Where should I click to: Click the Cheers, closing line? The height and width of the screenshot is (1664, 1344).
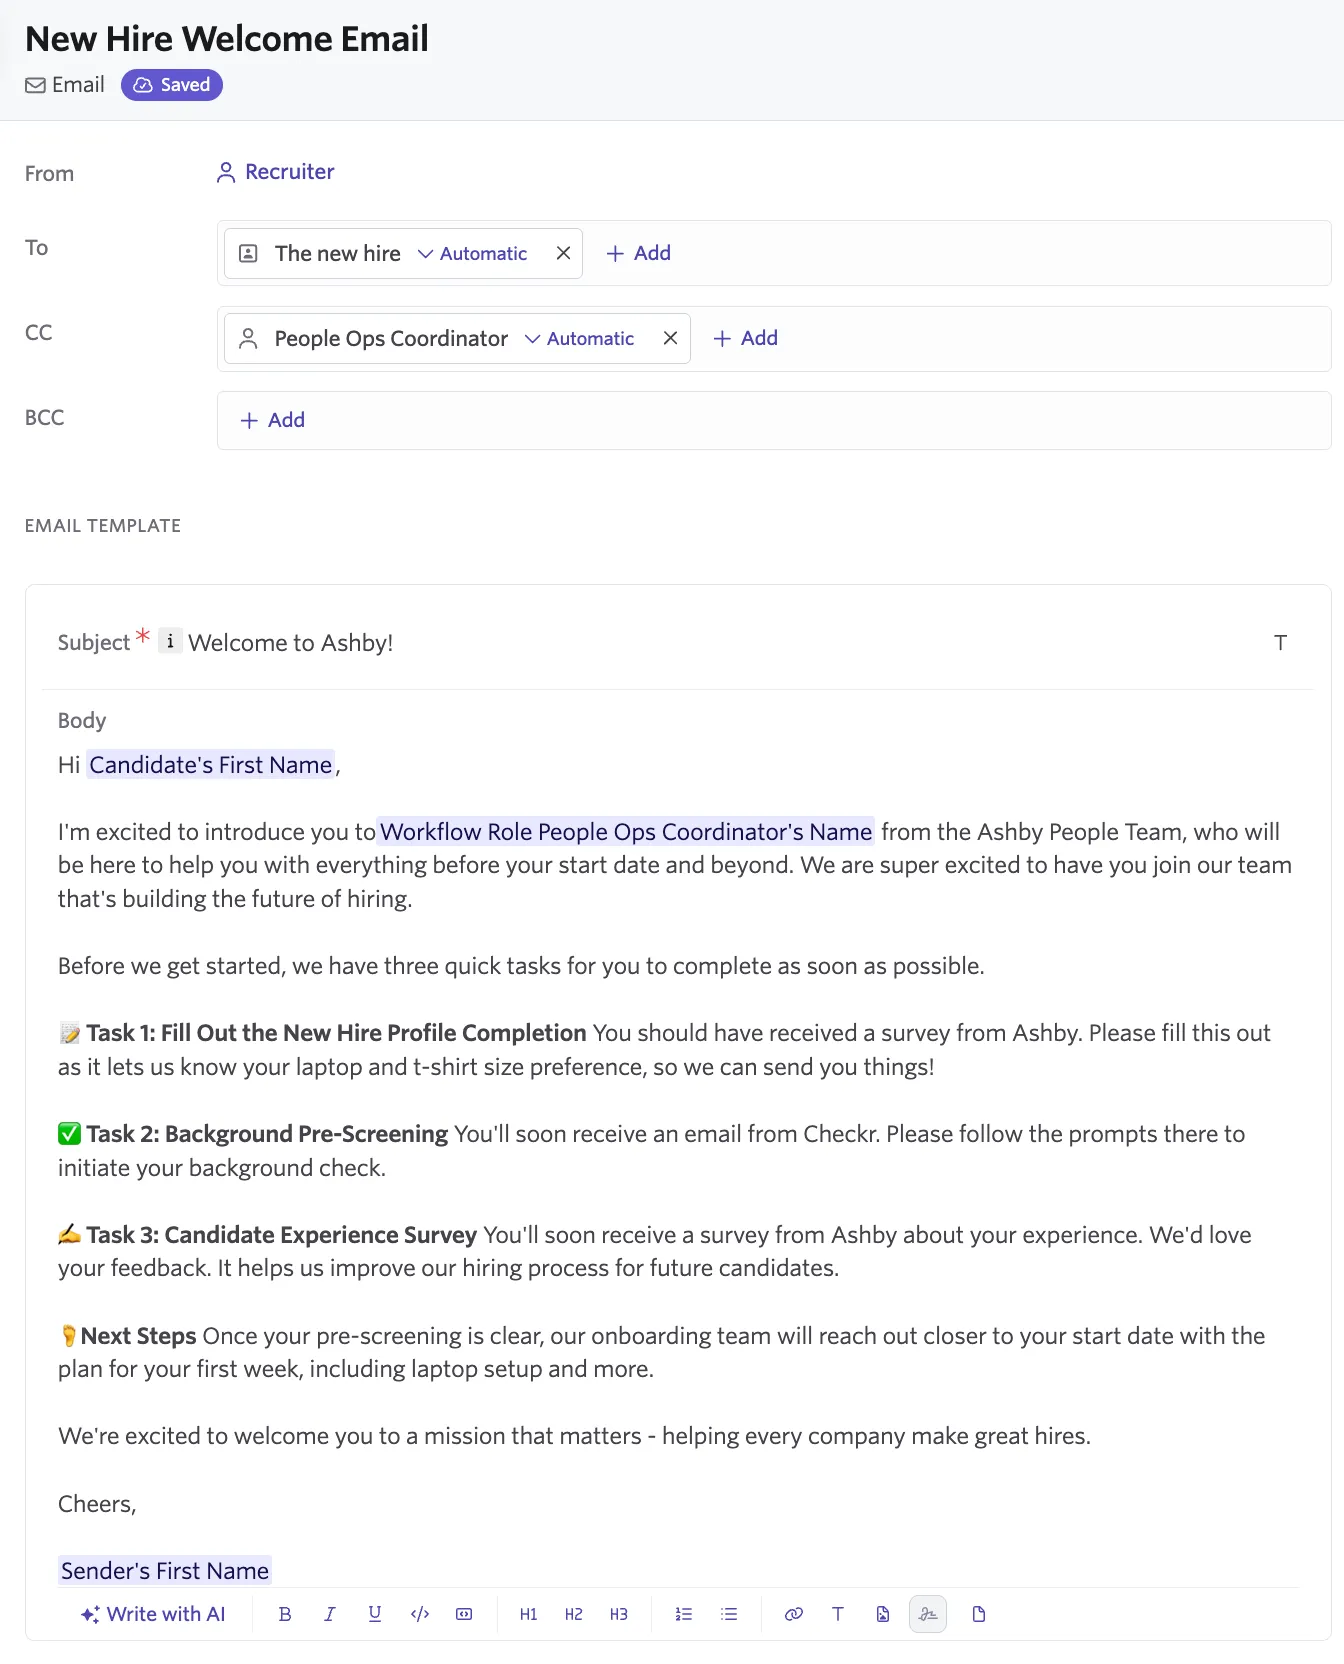97,1504
